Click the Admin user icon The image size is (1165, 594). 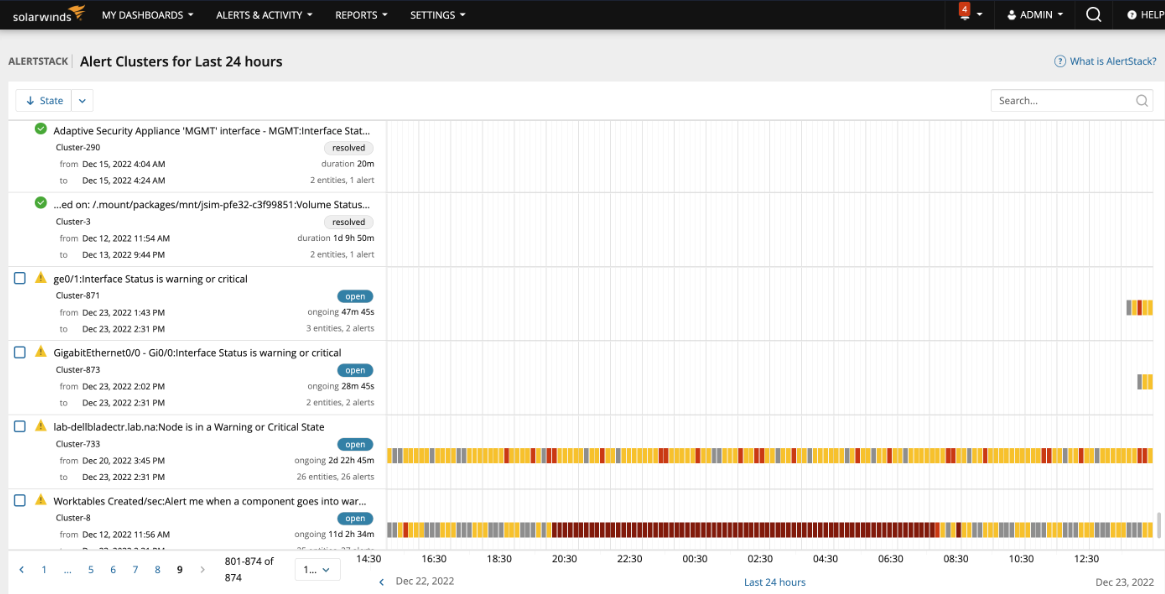pyautogui.click(x=1011, y=15)
